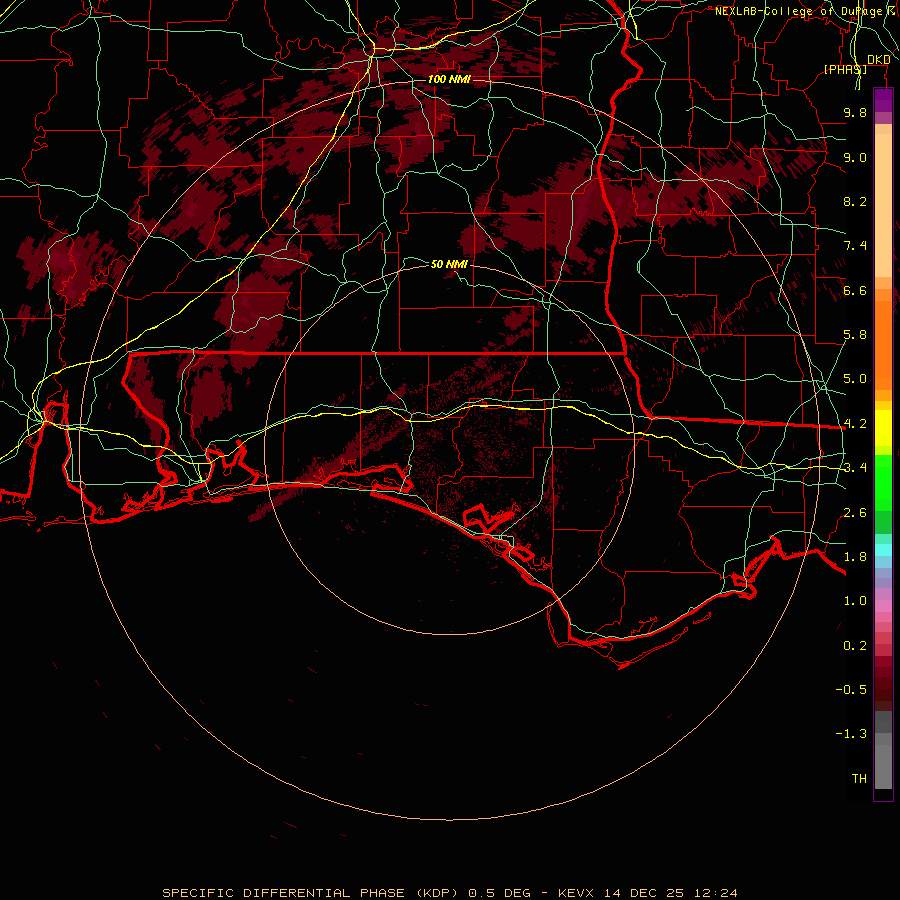
Task: Click the 4.2 value on color scale
Action: [855, 424]
